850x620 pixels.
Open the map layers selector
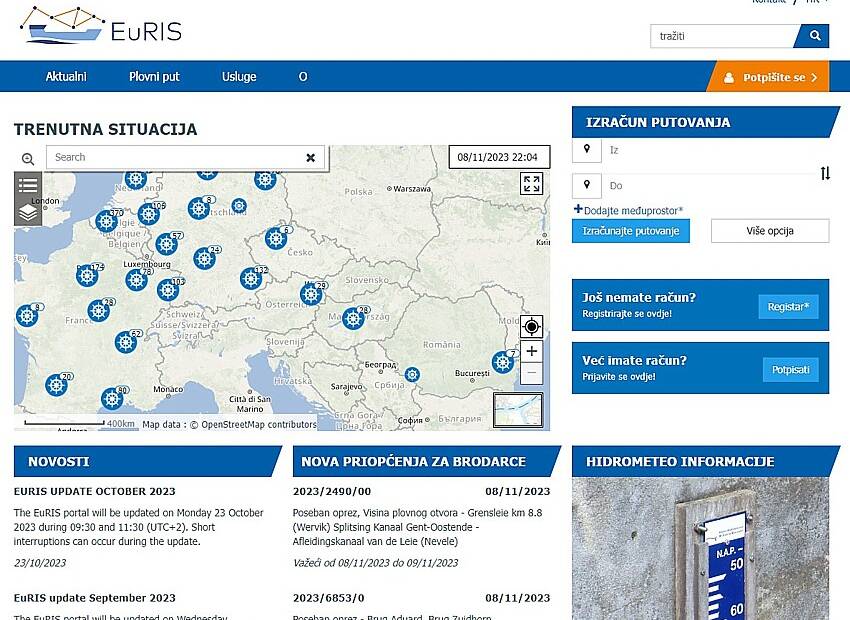(x=28, y=212)
